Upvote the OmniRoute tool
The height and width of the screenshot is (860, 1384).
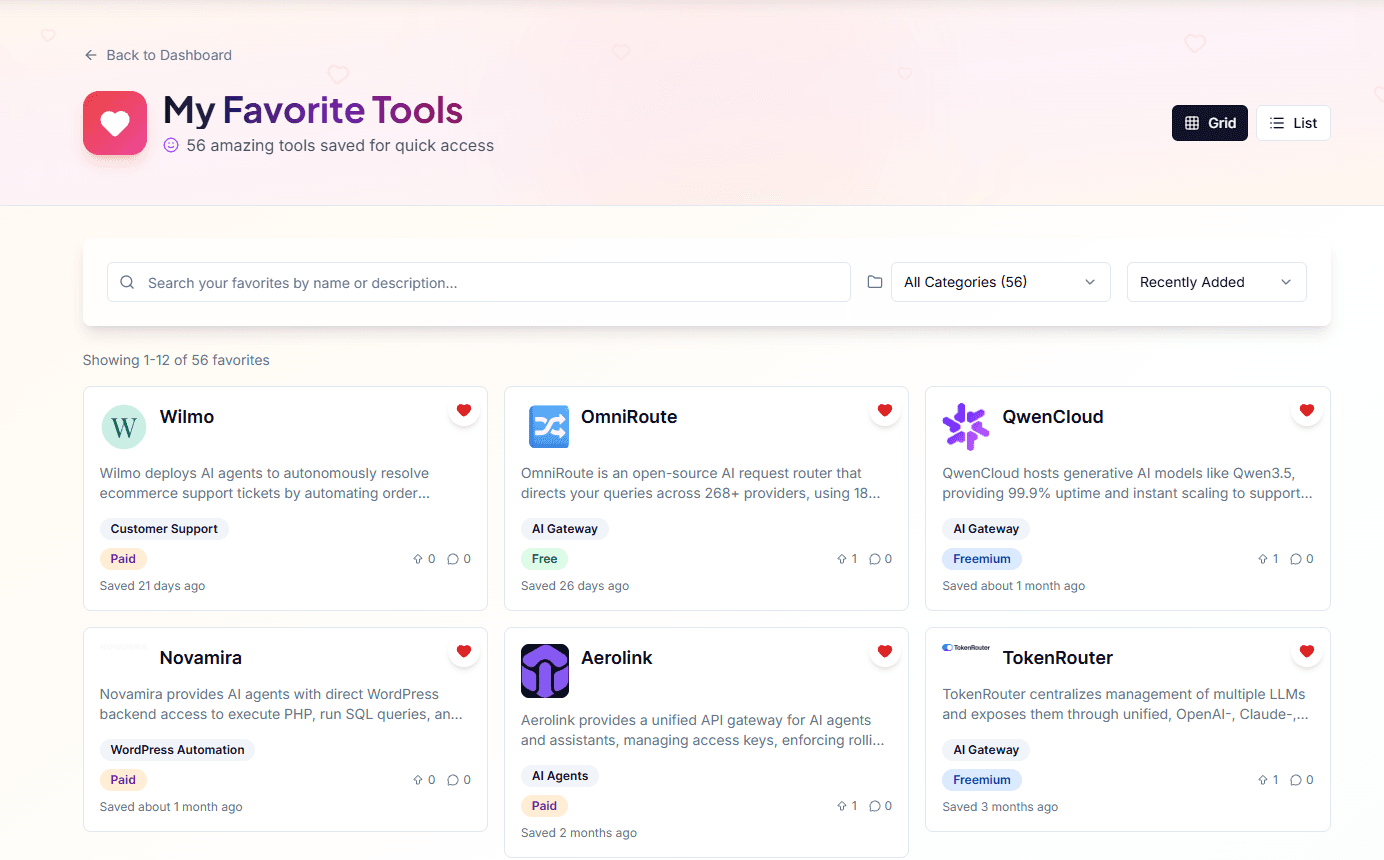846,559
